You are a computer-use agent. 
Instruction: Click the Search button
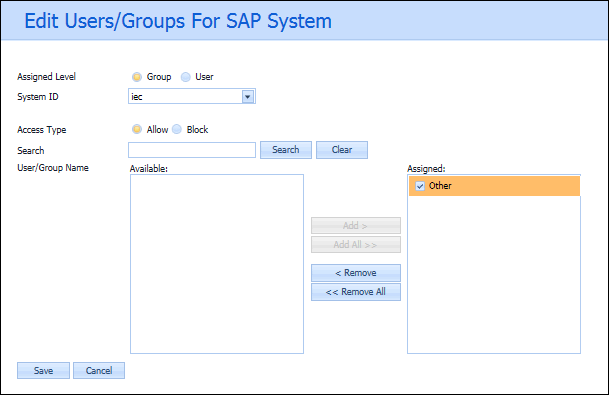(x=286, y=150)
